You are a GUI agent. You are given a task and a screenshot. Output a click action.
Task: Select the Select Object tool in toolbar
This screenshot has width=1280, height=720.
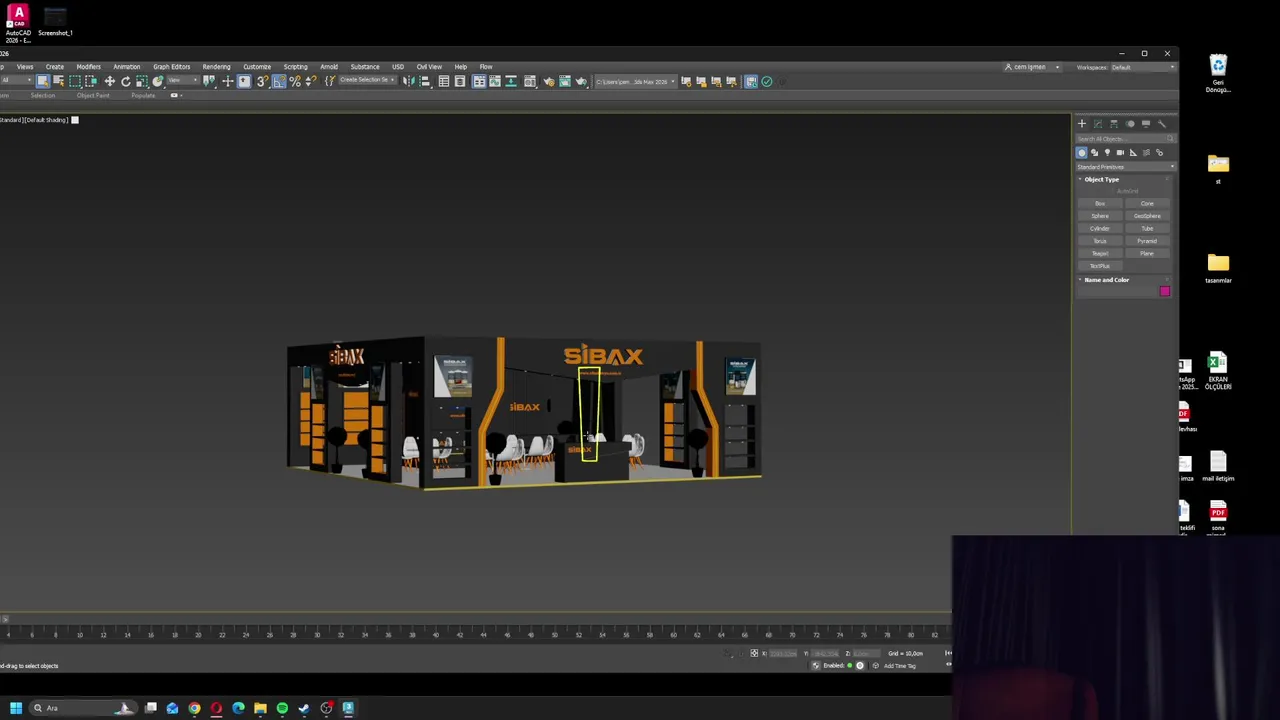tap(42, 82)
